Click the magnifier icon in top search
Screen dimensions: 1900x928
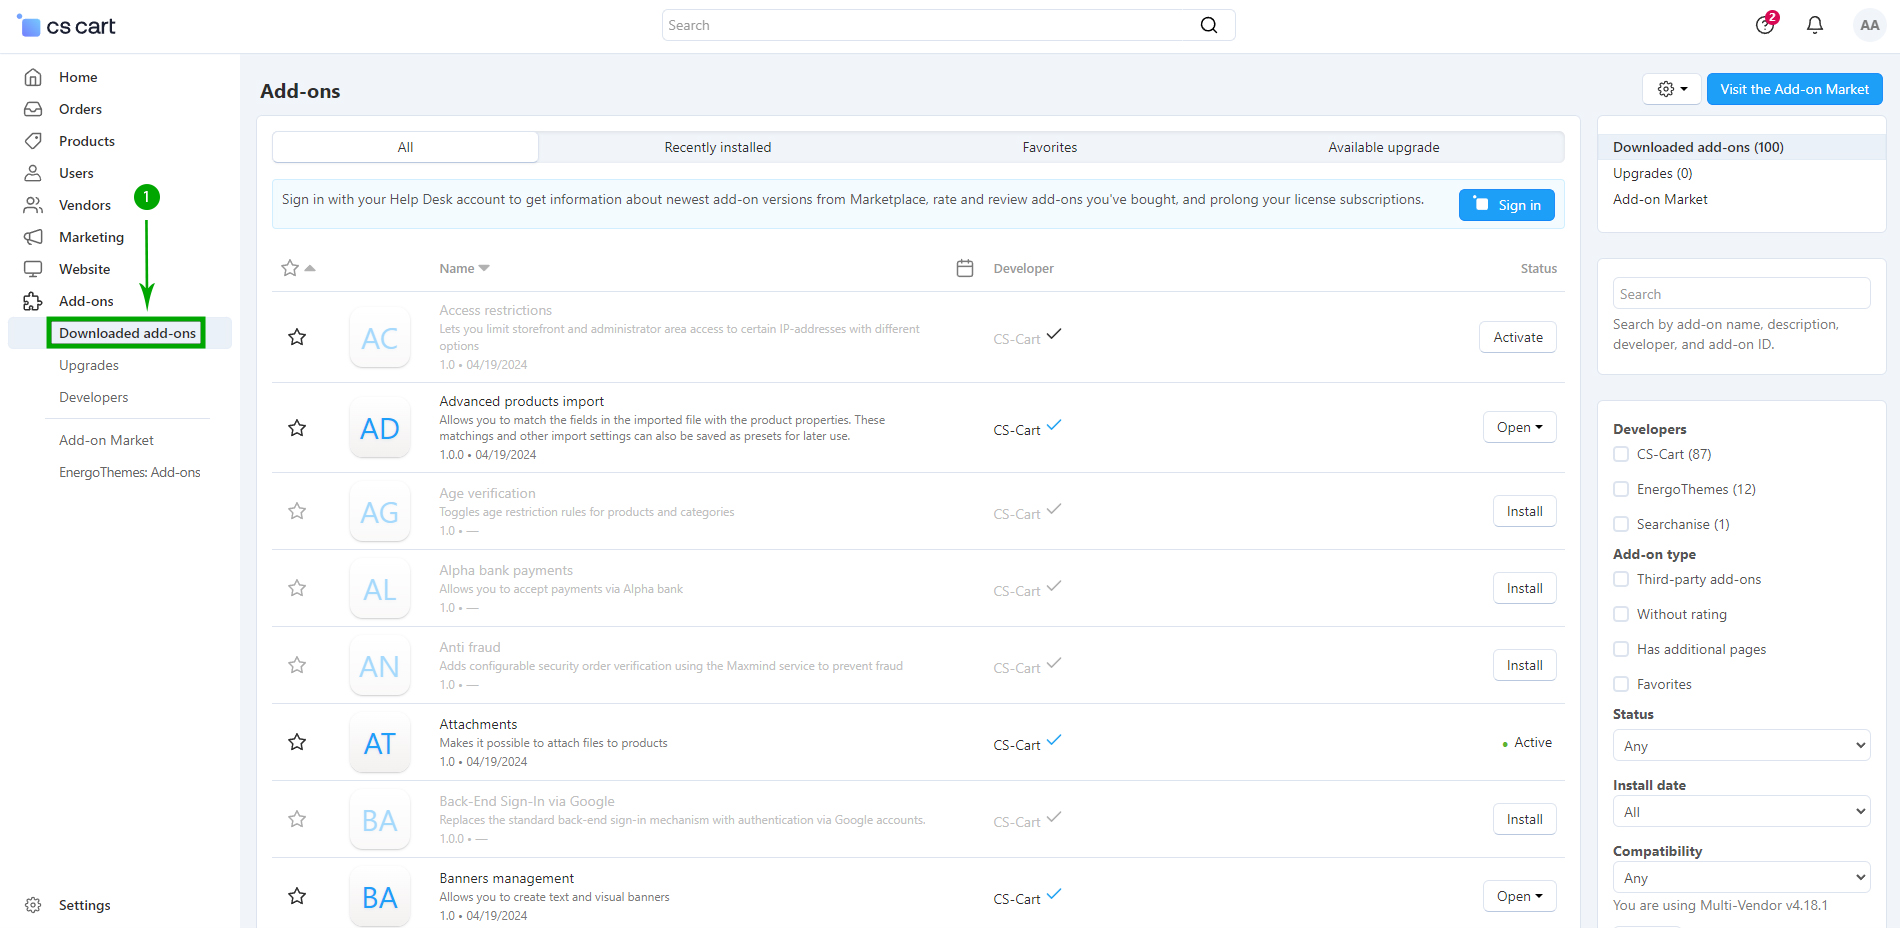coord(1208,25)
